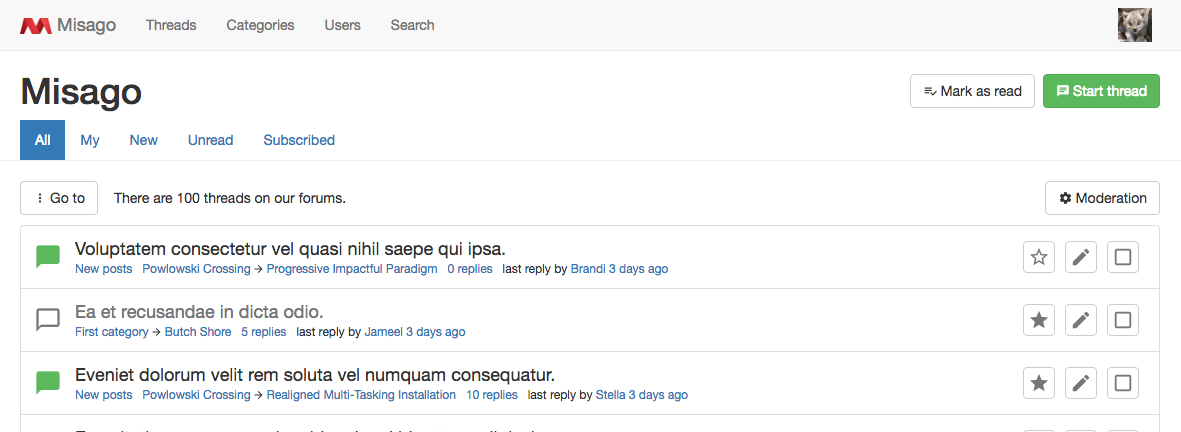Click pencil icon on Ea et recusandae thread
Viewport: 1181px width, 432px height.
coord(1080,320)
